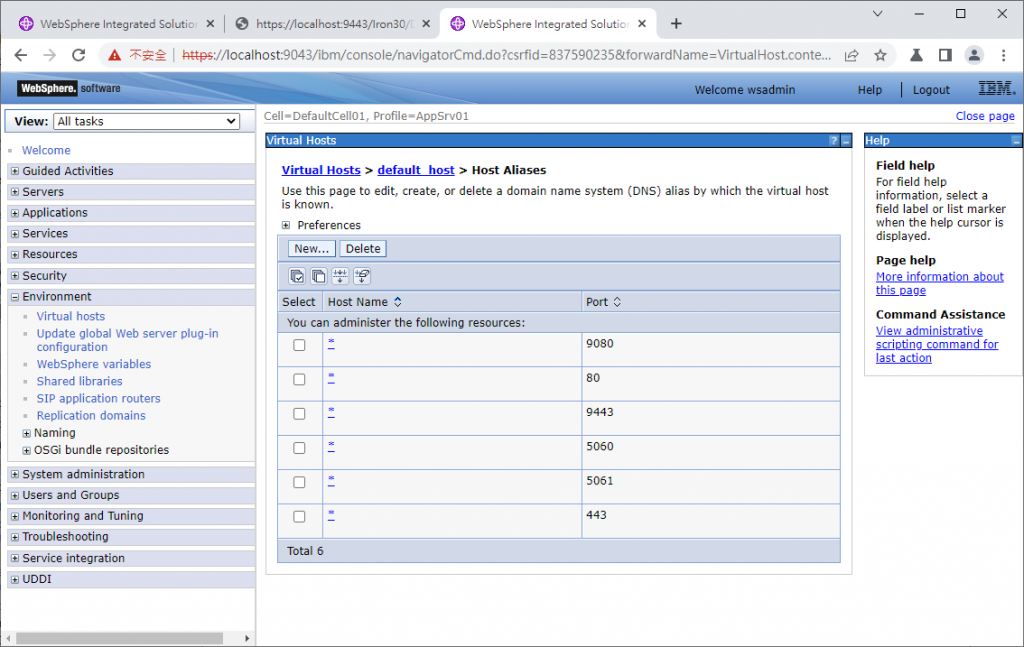Tick the checkbox for port 5060
The height and width of the screenshot is (647, 1024).
(299, 448)
